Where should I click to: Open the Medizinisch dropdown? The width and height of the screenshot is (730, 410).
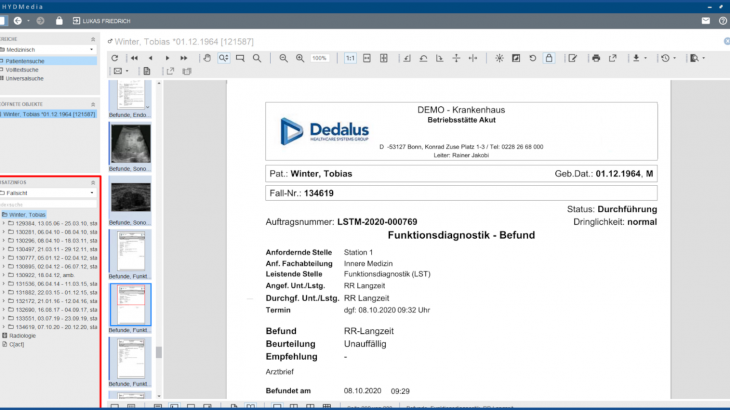pos(48,49)
